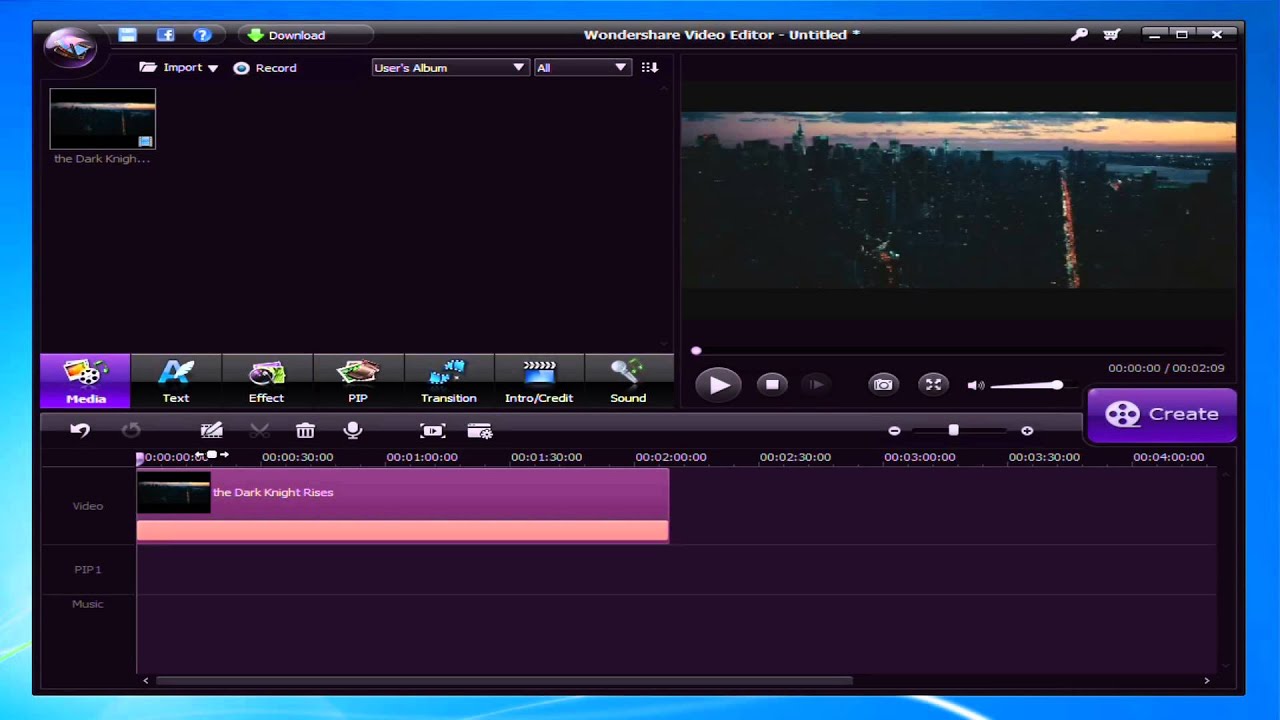
Task: Click the 00:01:00:00 timeline ruler mark
Action: pyautogui.click(x=422, y=457)
